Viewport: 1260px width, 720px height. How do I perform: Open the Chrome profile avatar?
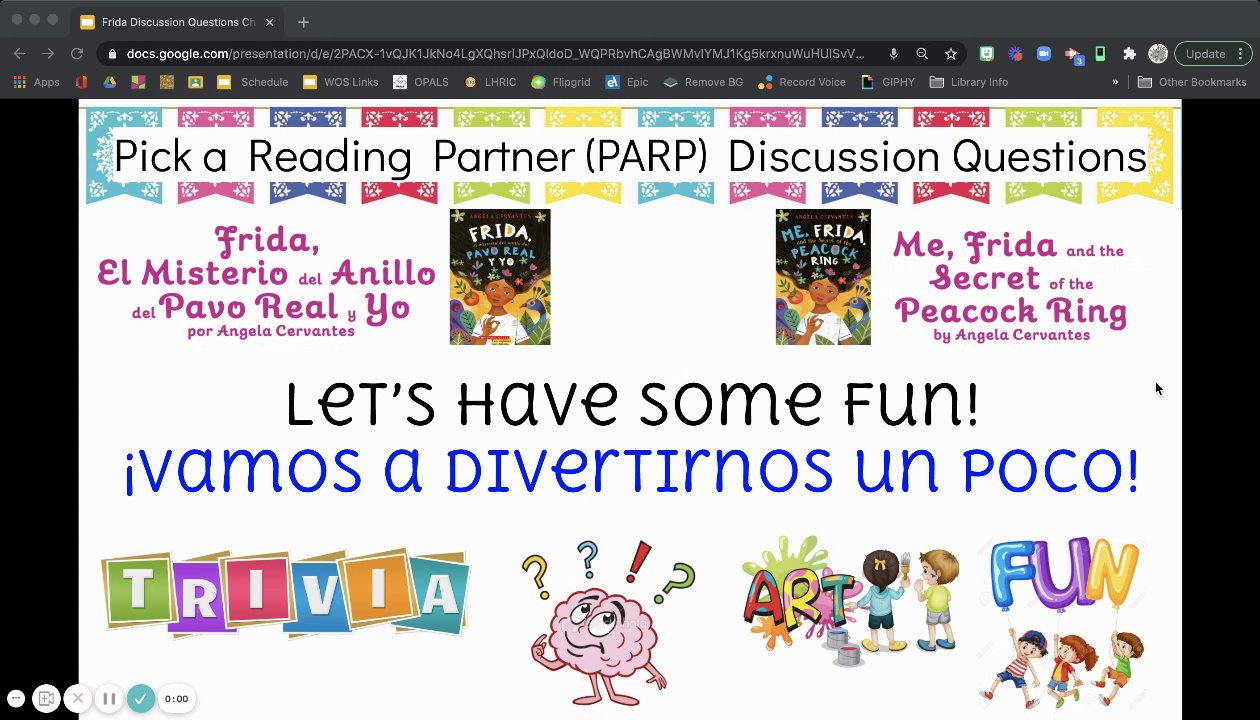pyautogui.click(x=1158, y=54)
